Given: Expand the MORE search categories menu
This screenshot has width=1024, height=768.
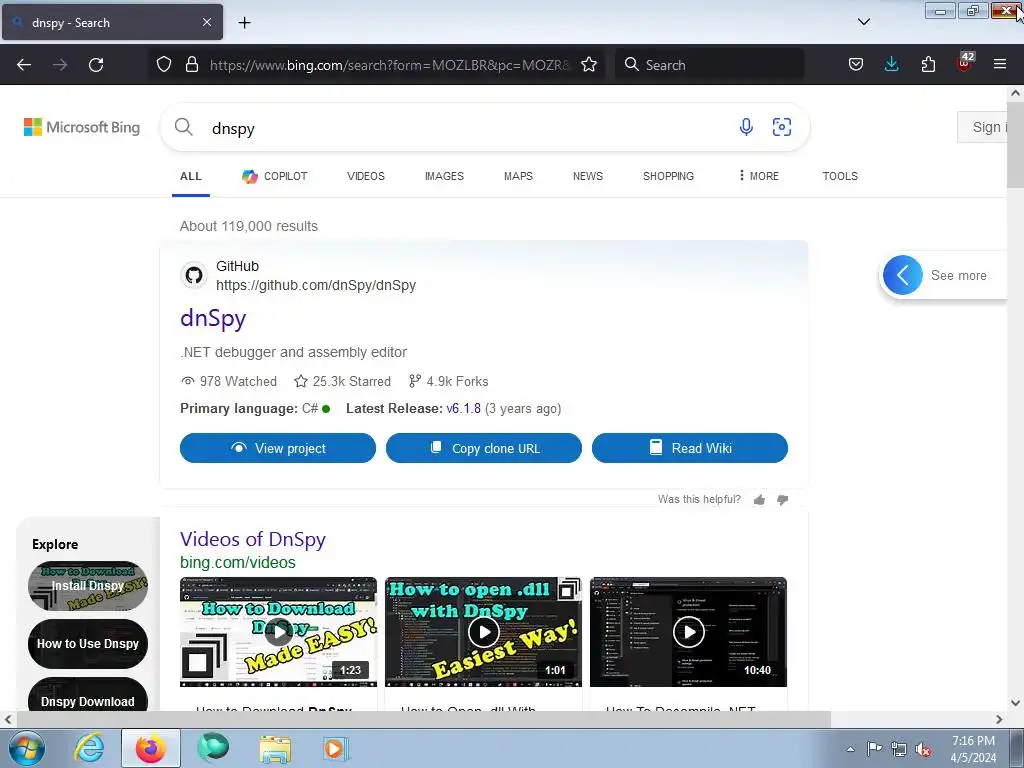Looking at the screenshot, I should (758, 176).
